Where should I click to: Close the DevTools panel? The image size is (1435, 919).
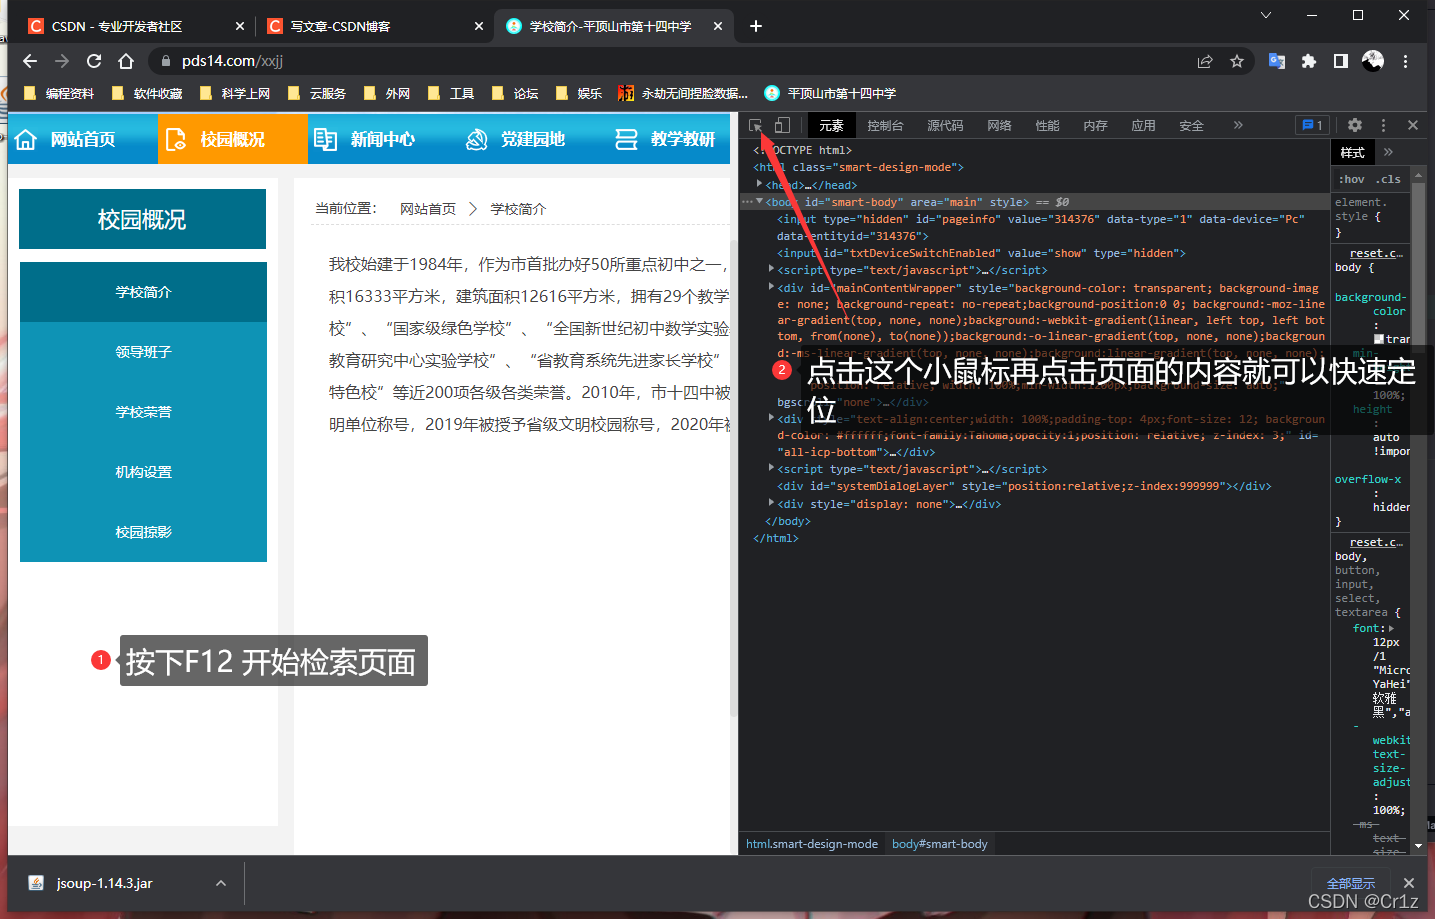click(x=1413, y=125)
